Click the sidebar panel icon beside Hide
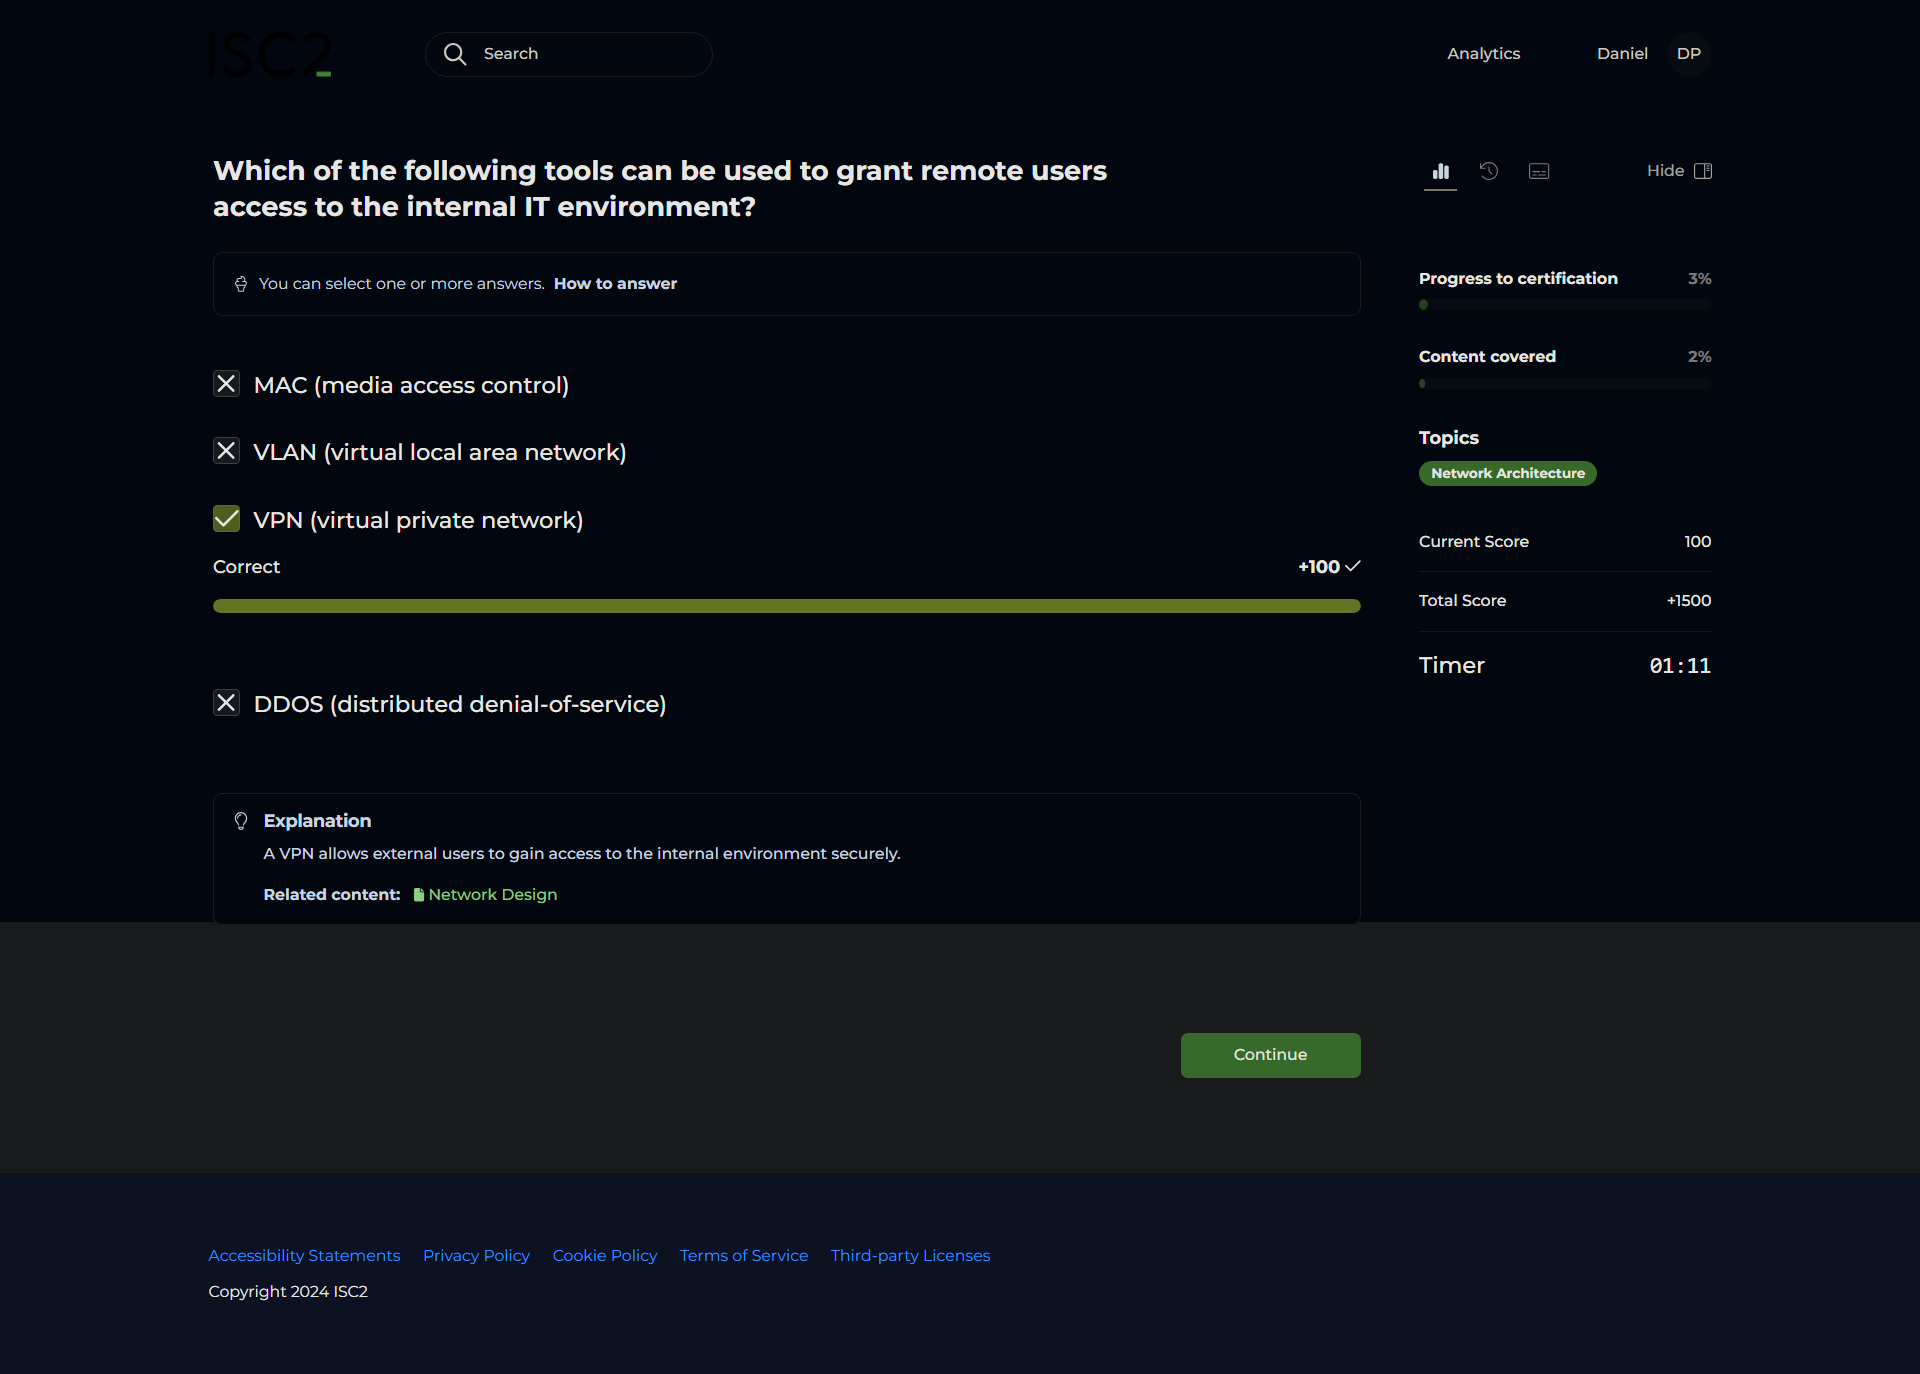 click(x=1703, y=171)
